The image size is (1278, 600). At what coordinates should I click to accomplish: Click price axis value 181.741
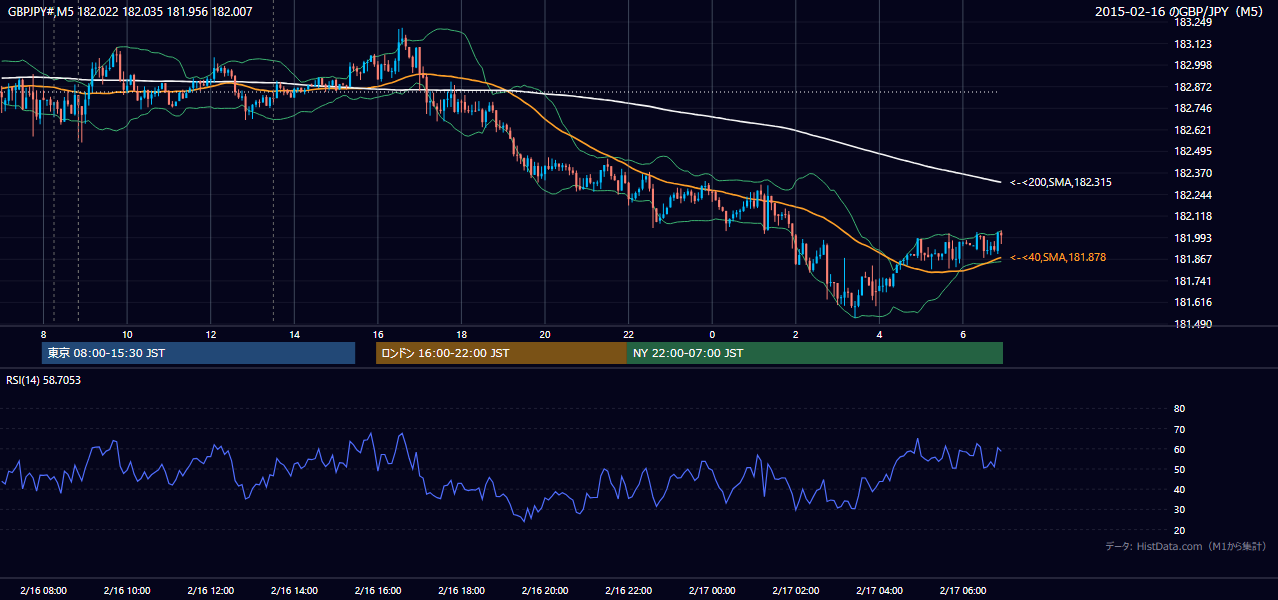click(1192, 281)
